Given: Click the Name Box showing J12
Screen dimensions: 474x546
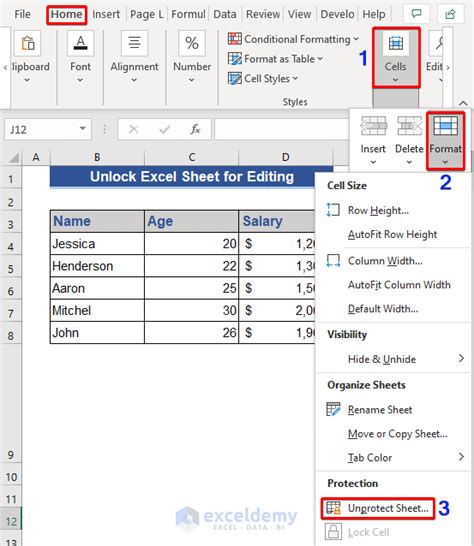Looking at the screenshot, I should click(x=48, y=130).
